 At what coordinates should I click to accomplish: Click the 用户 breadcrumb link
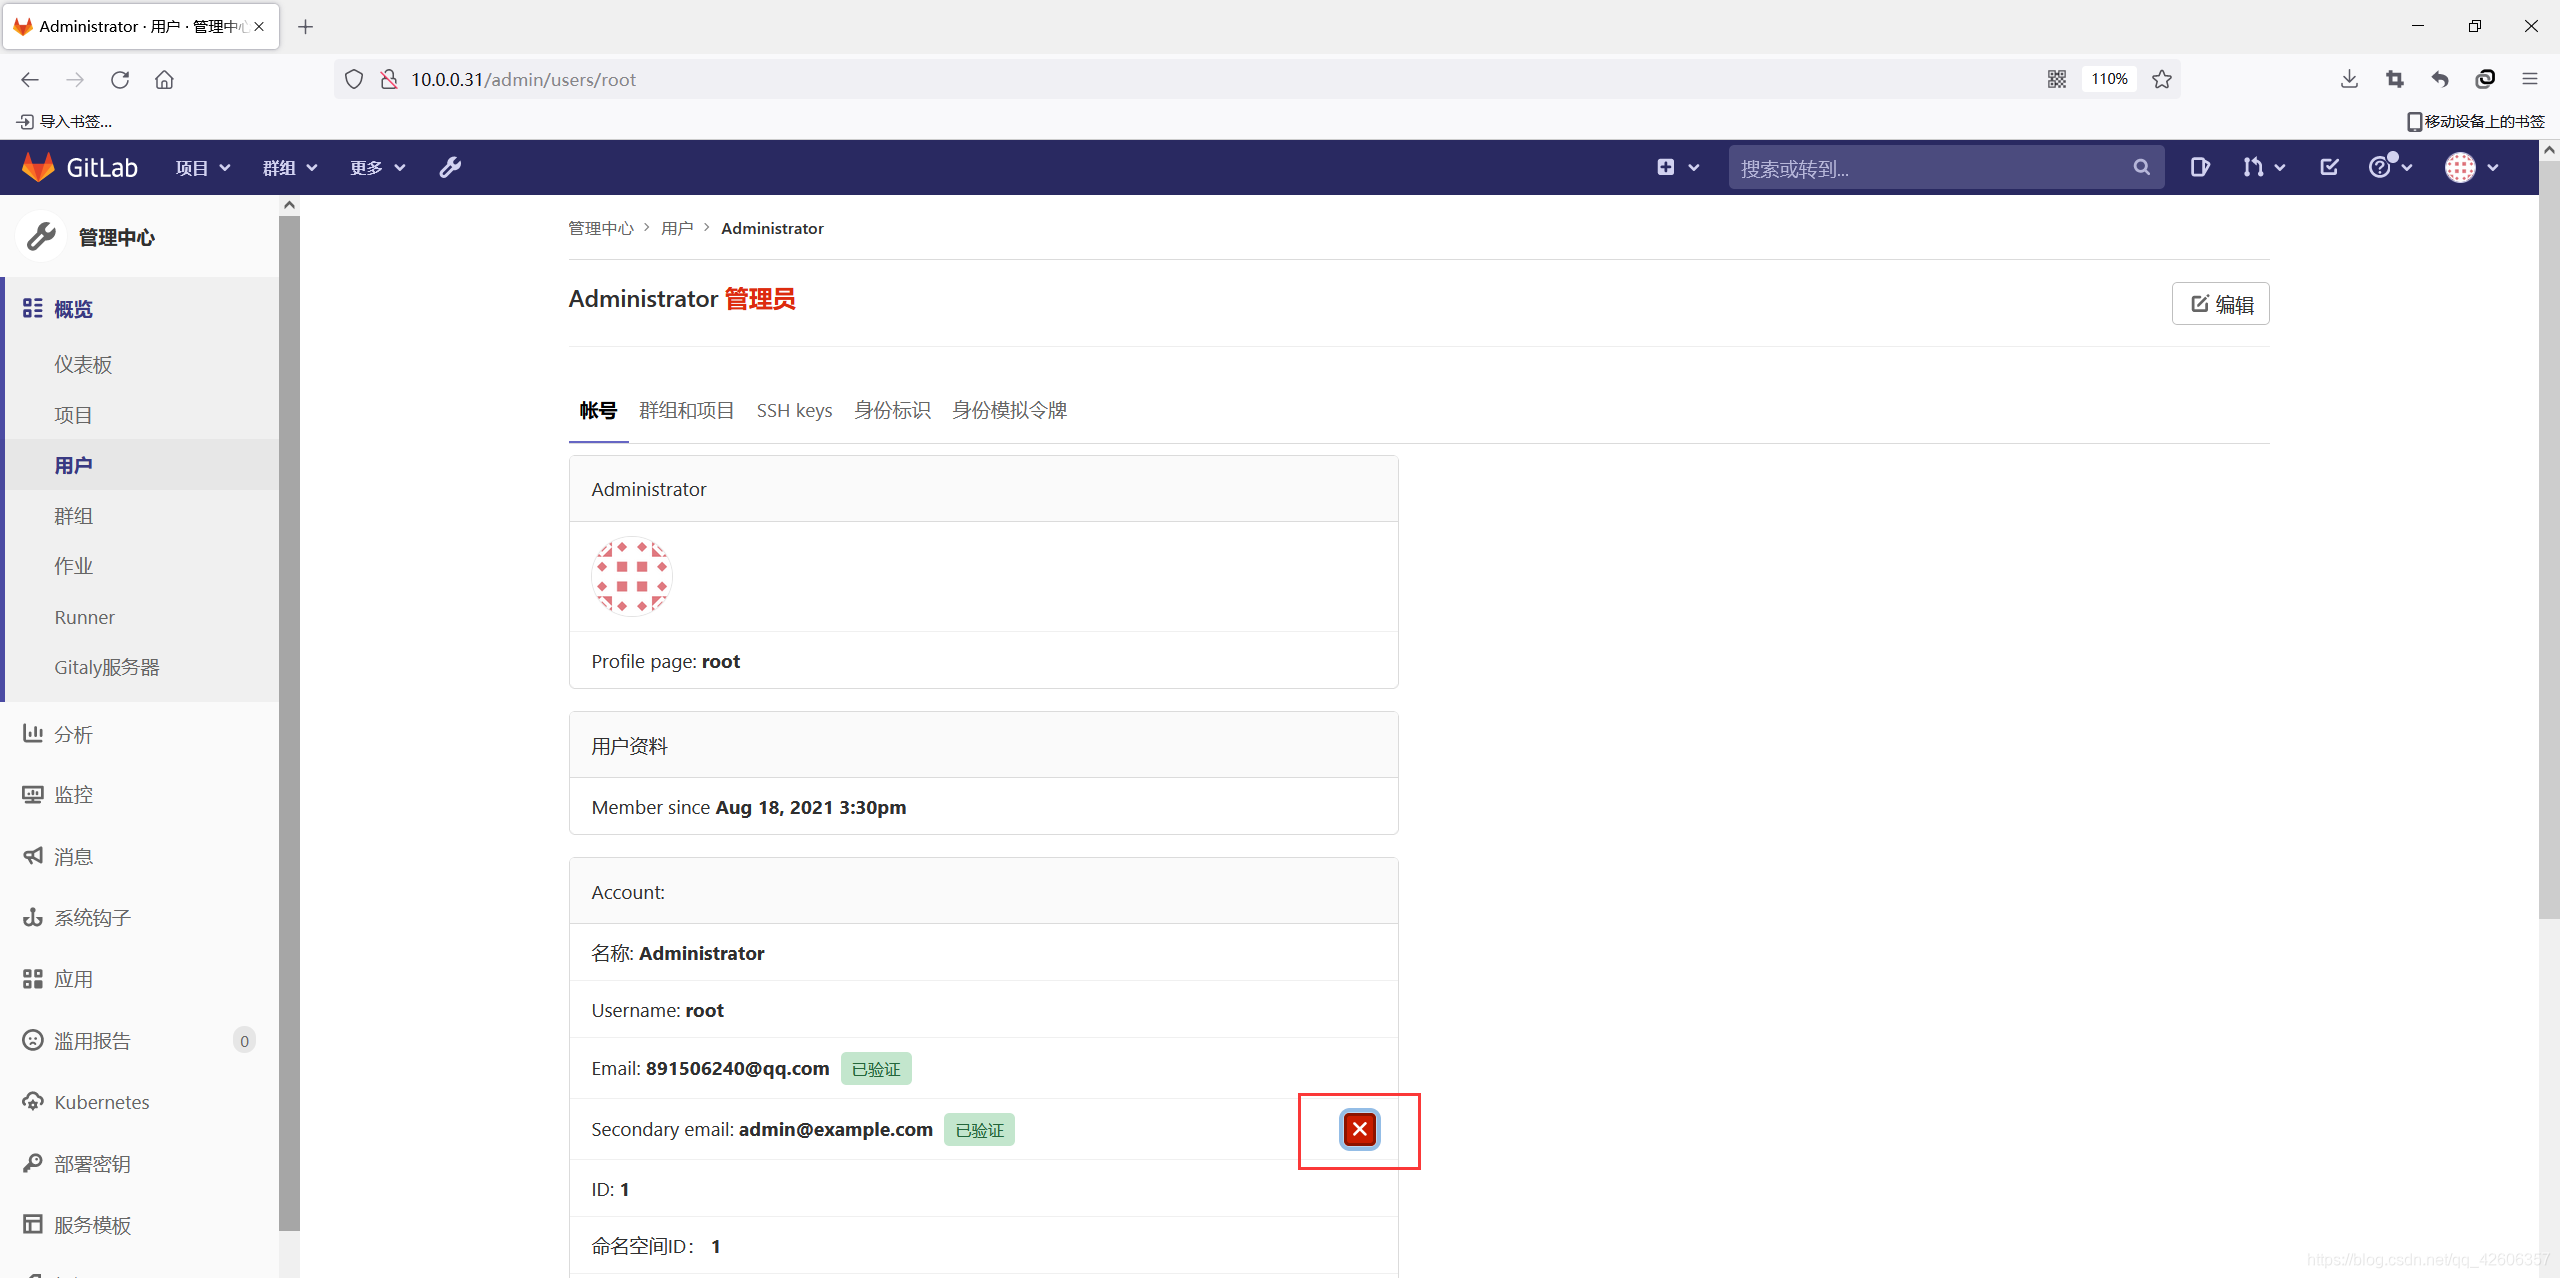pyautogui.click(x=677, y=228)
